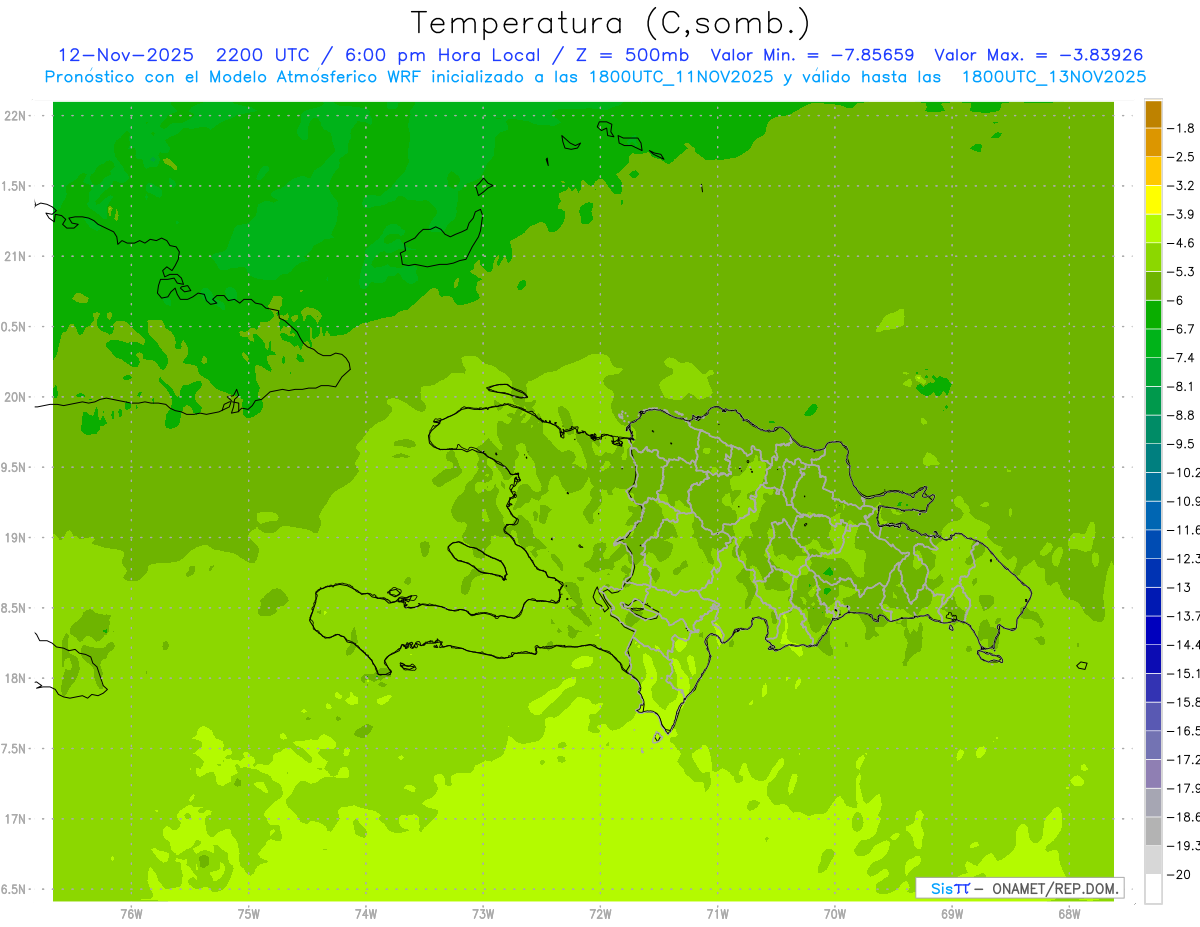This screenshot has width=1200, height=927.
Task: Click the '75W' longitude label
Action: click(248, 914)
